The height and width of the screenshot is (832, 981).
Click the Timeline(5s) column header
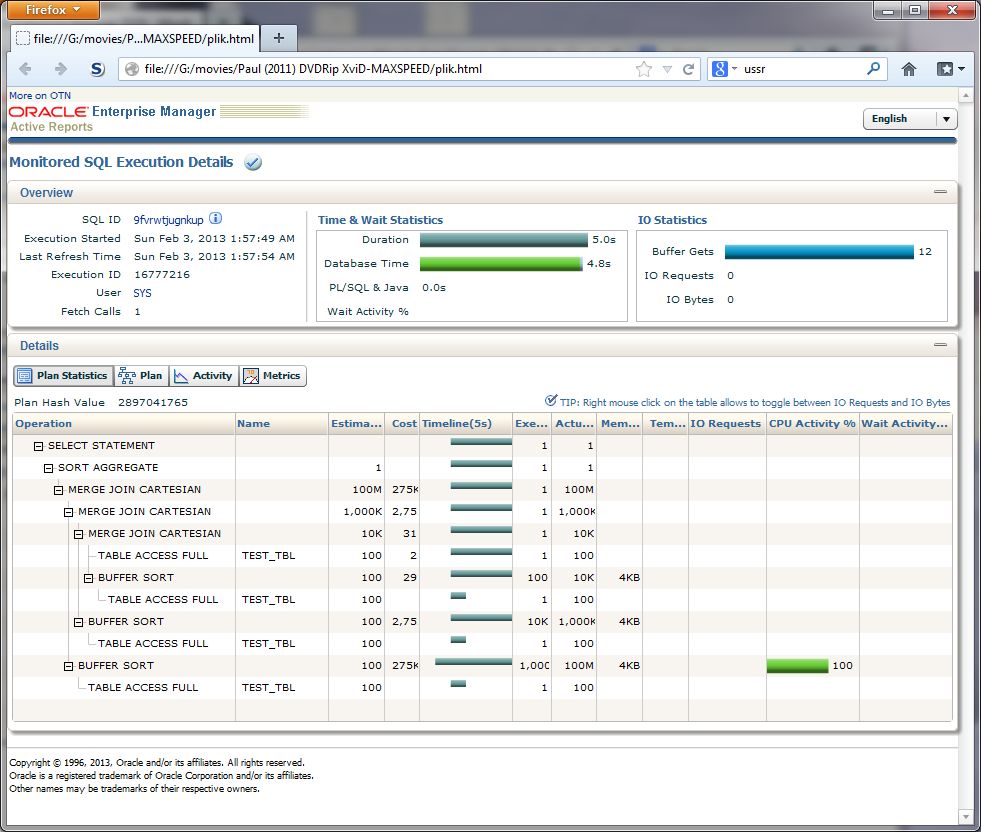[466, 424]
